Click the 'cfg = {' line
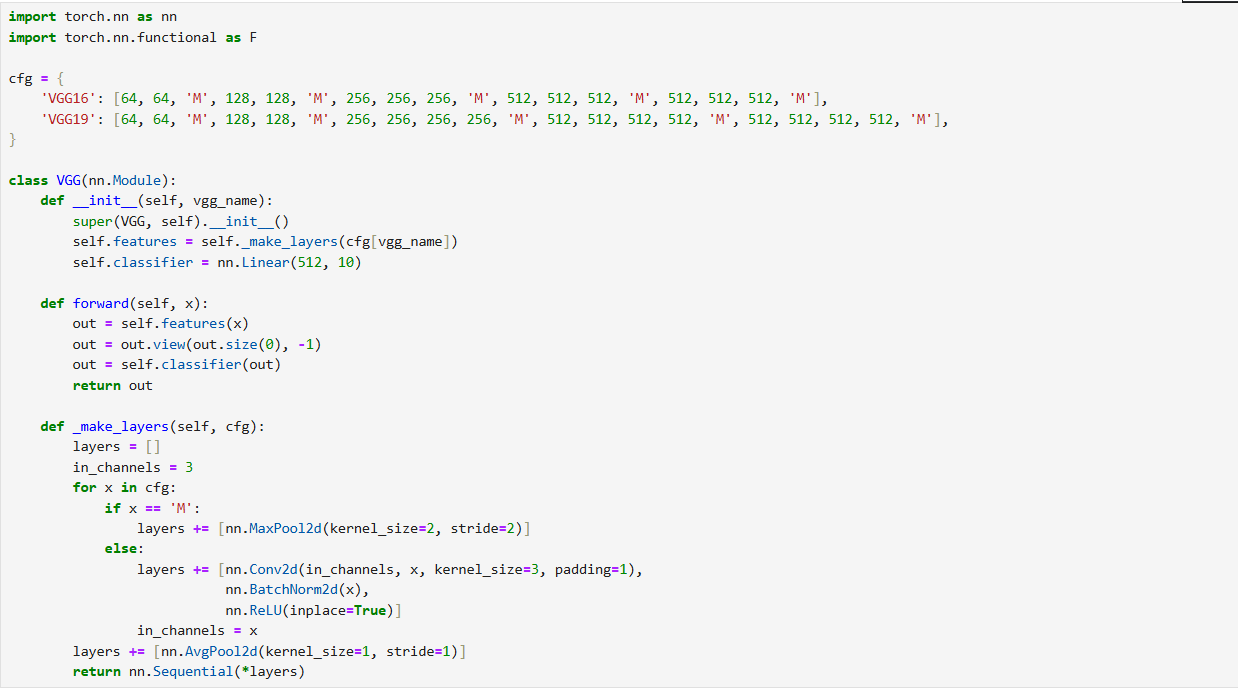This screenshot has height=688, width=1238. [36, 78]
